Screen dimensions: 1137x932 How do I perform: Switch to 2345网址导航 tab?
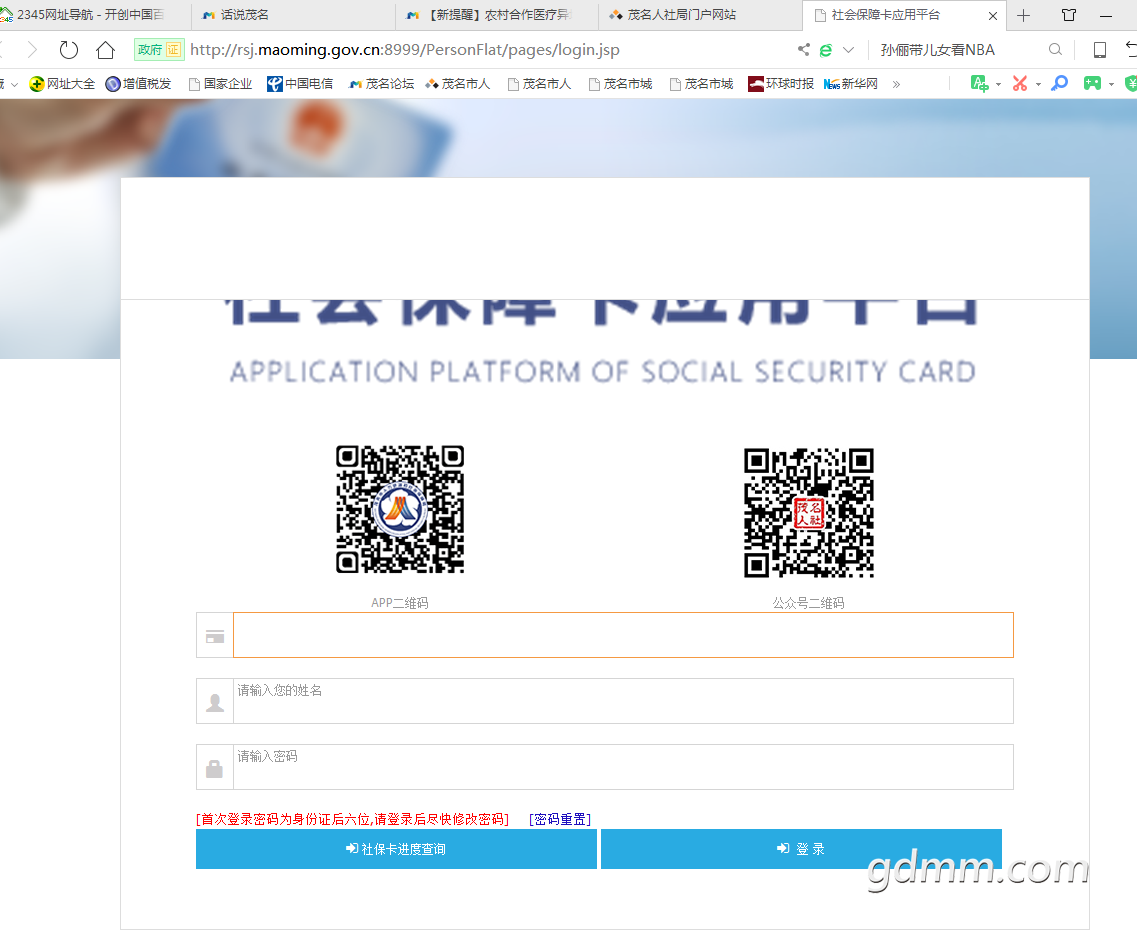[91, 15]
